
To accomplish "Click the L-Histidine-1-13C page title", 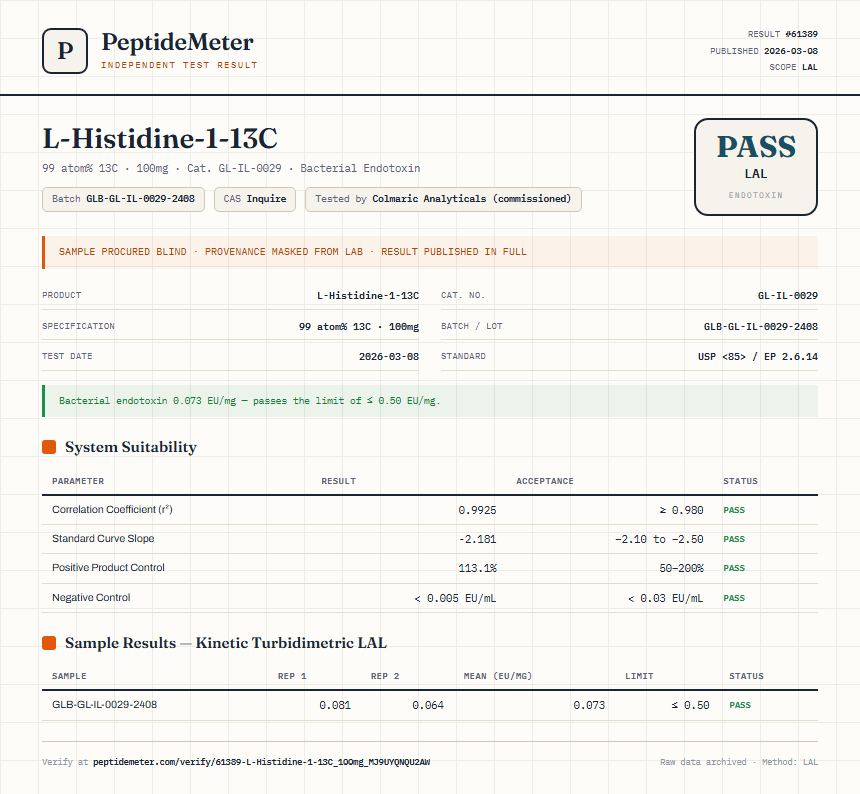I will [160, 138].
